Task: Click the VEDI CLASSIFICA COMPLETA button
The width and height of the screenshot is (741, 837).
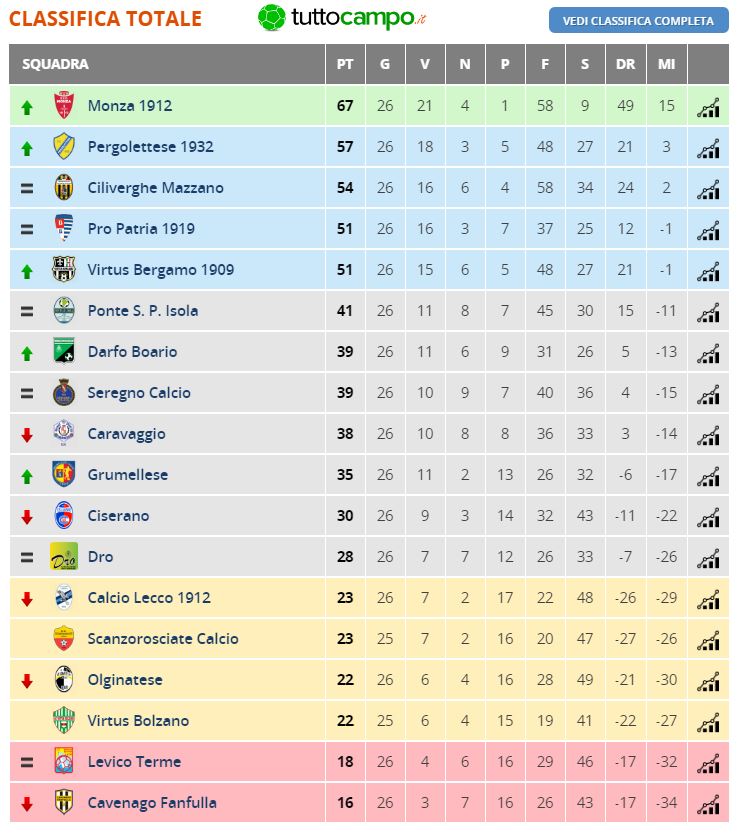Action: pos(638,21)
